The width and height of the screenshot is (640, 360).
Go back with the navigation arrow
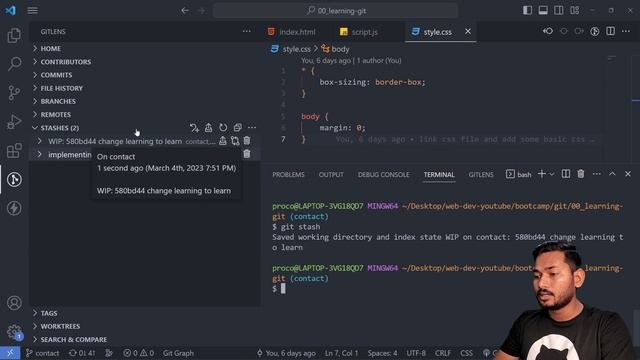point(185,11)
